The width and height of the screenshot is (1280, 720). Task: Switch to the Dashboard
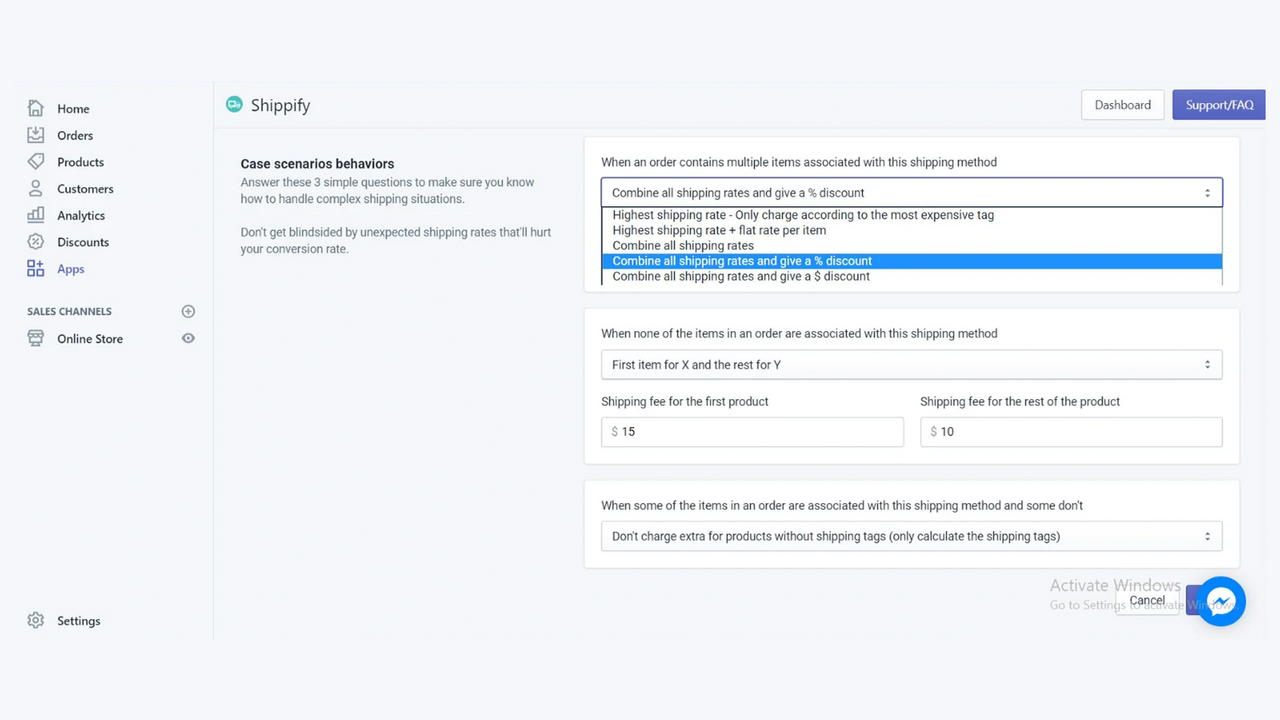[1122, 104]
